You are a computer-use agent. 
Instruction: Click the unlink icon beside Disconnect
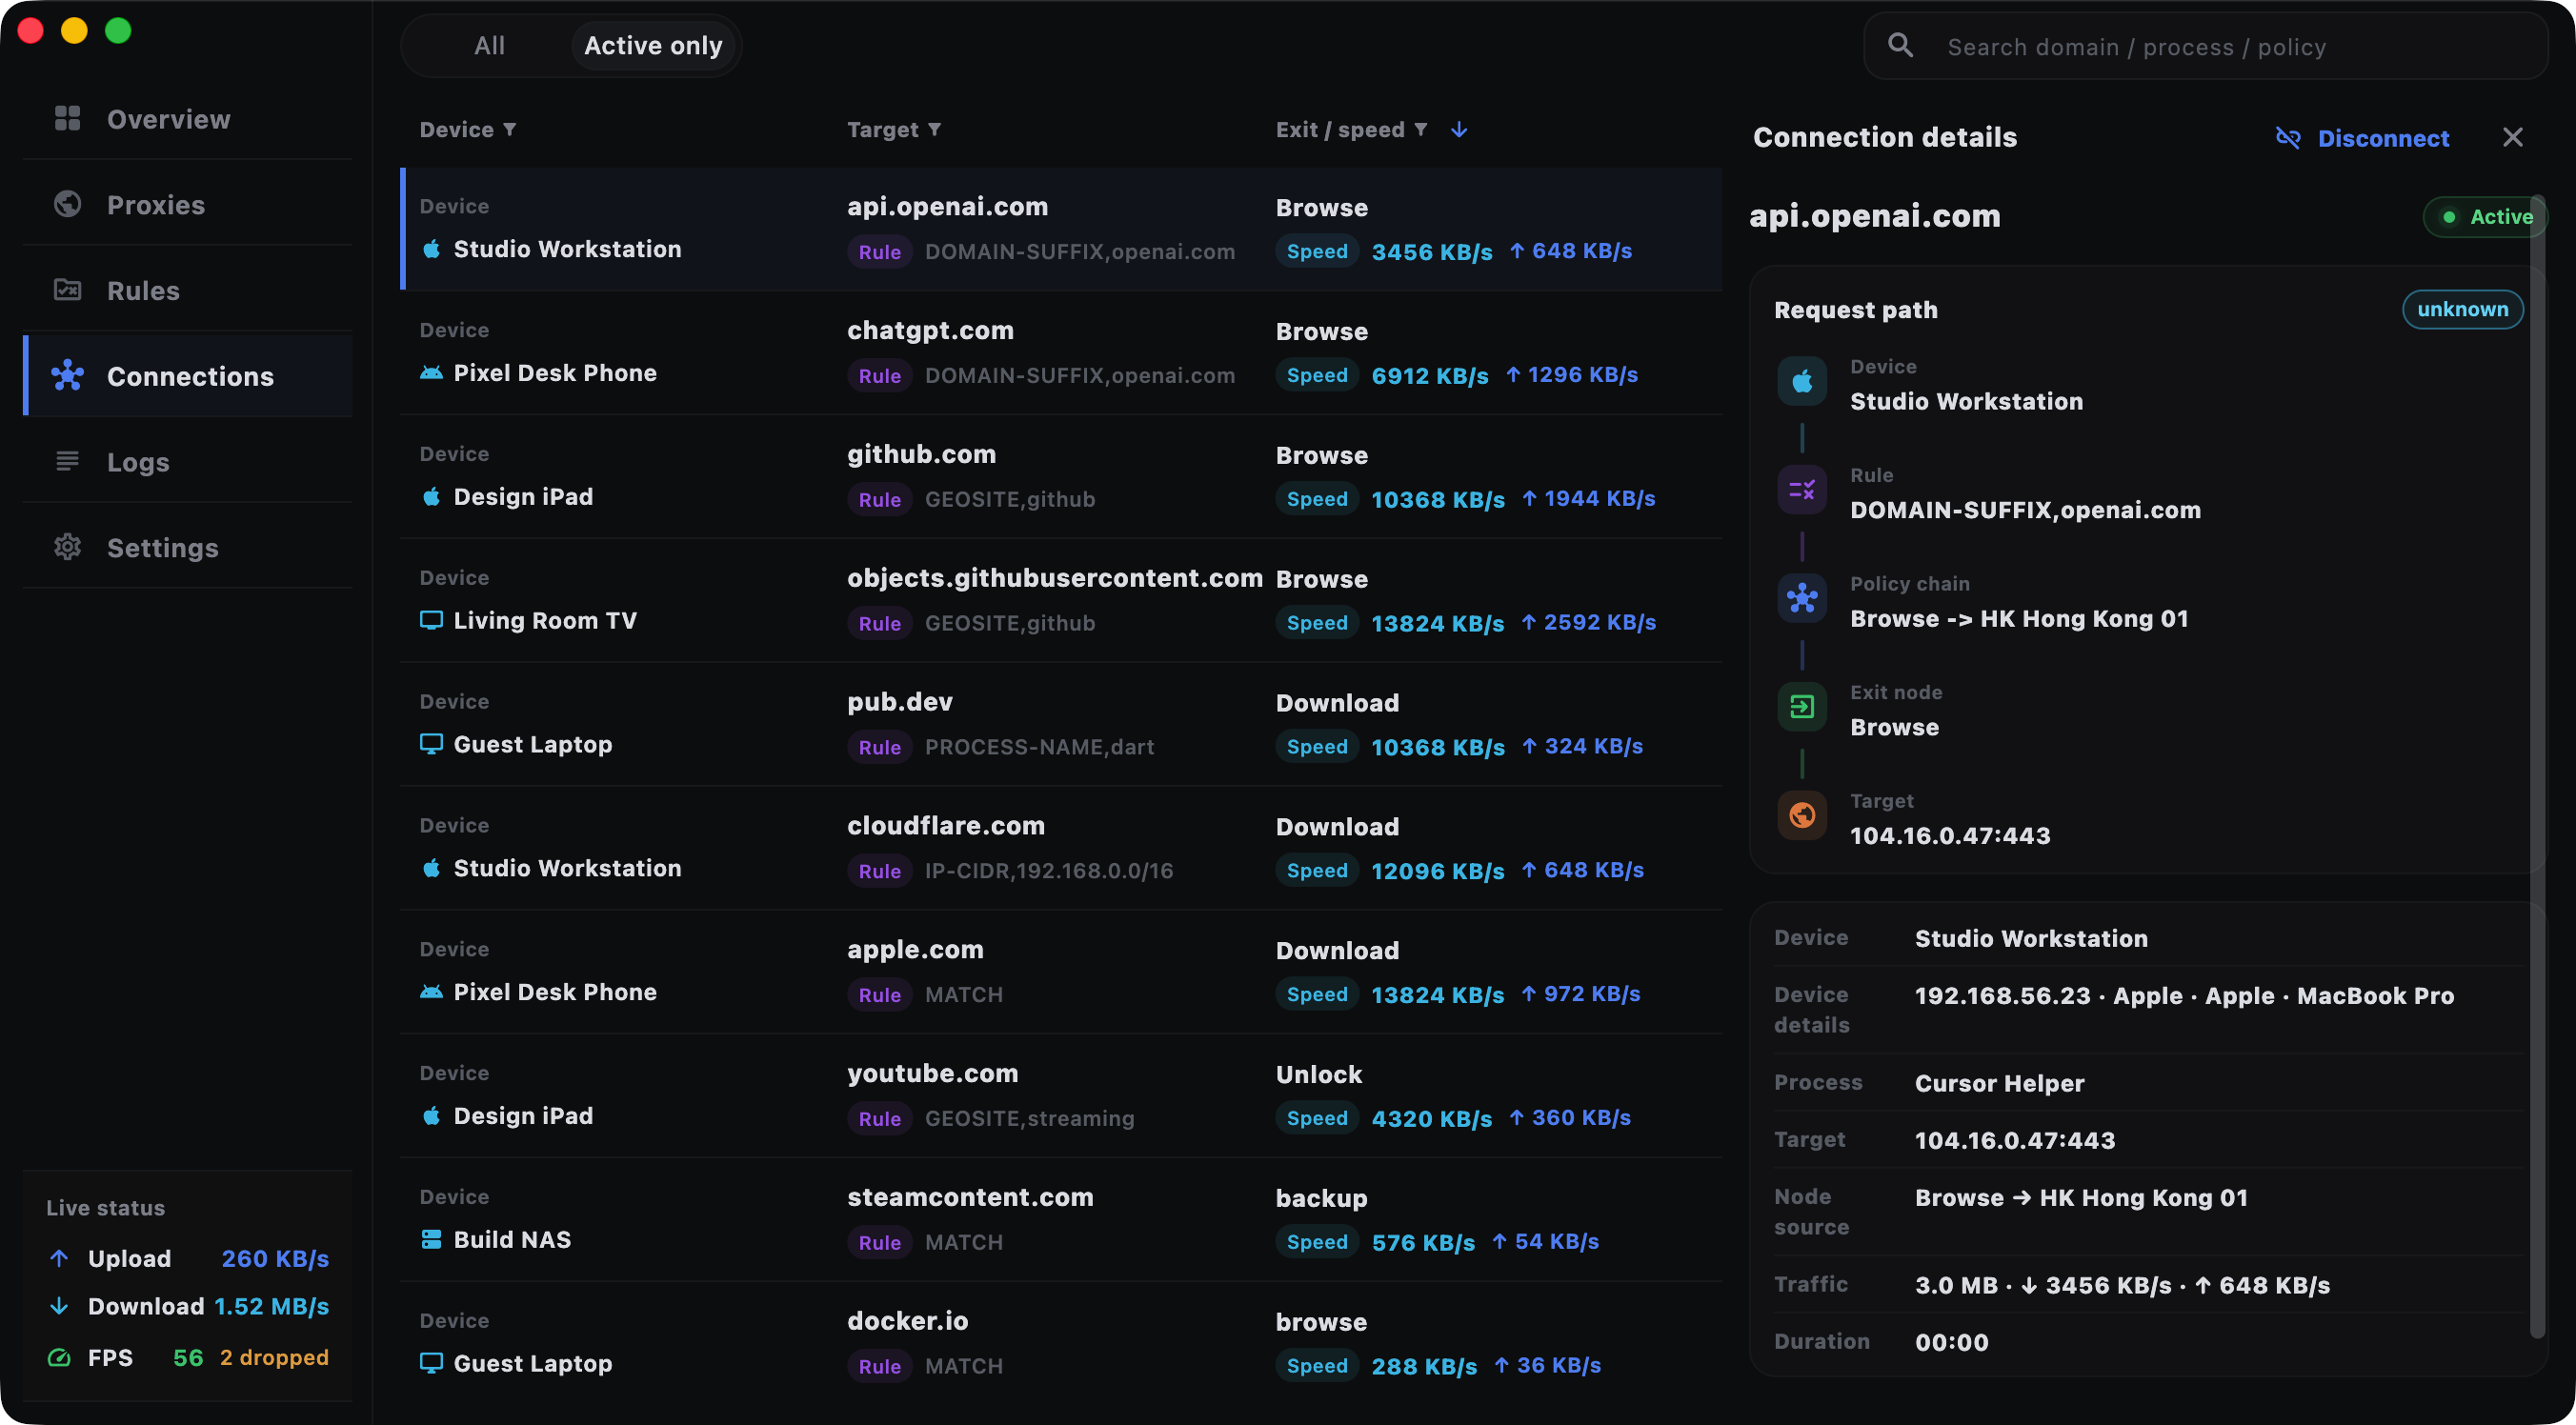(2288, 138)
